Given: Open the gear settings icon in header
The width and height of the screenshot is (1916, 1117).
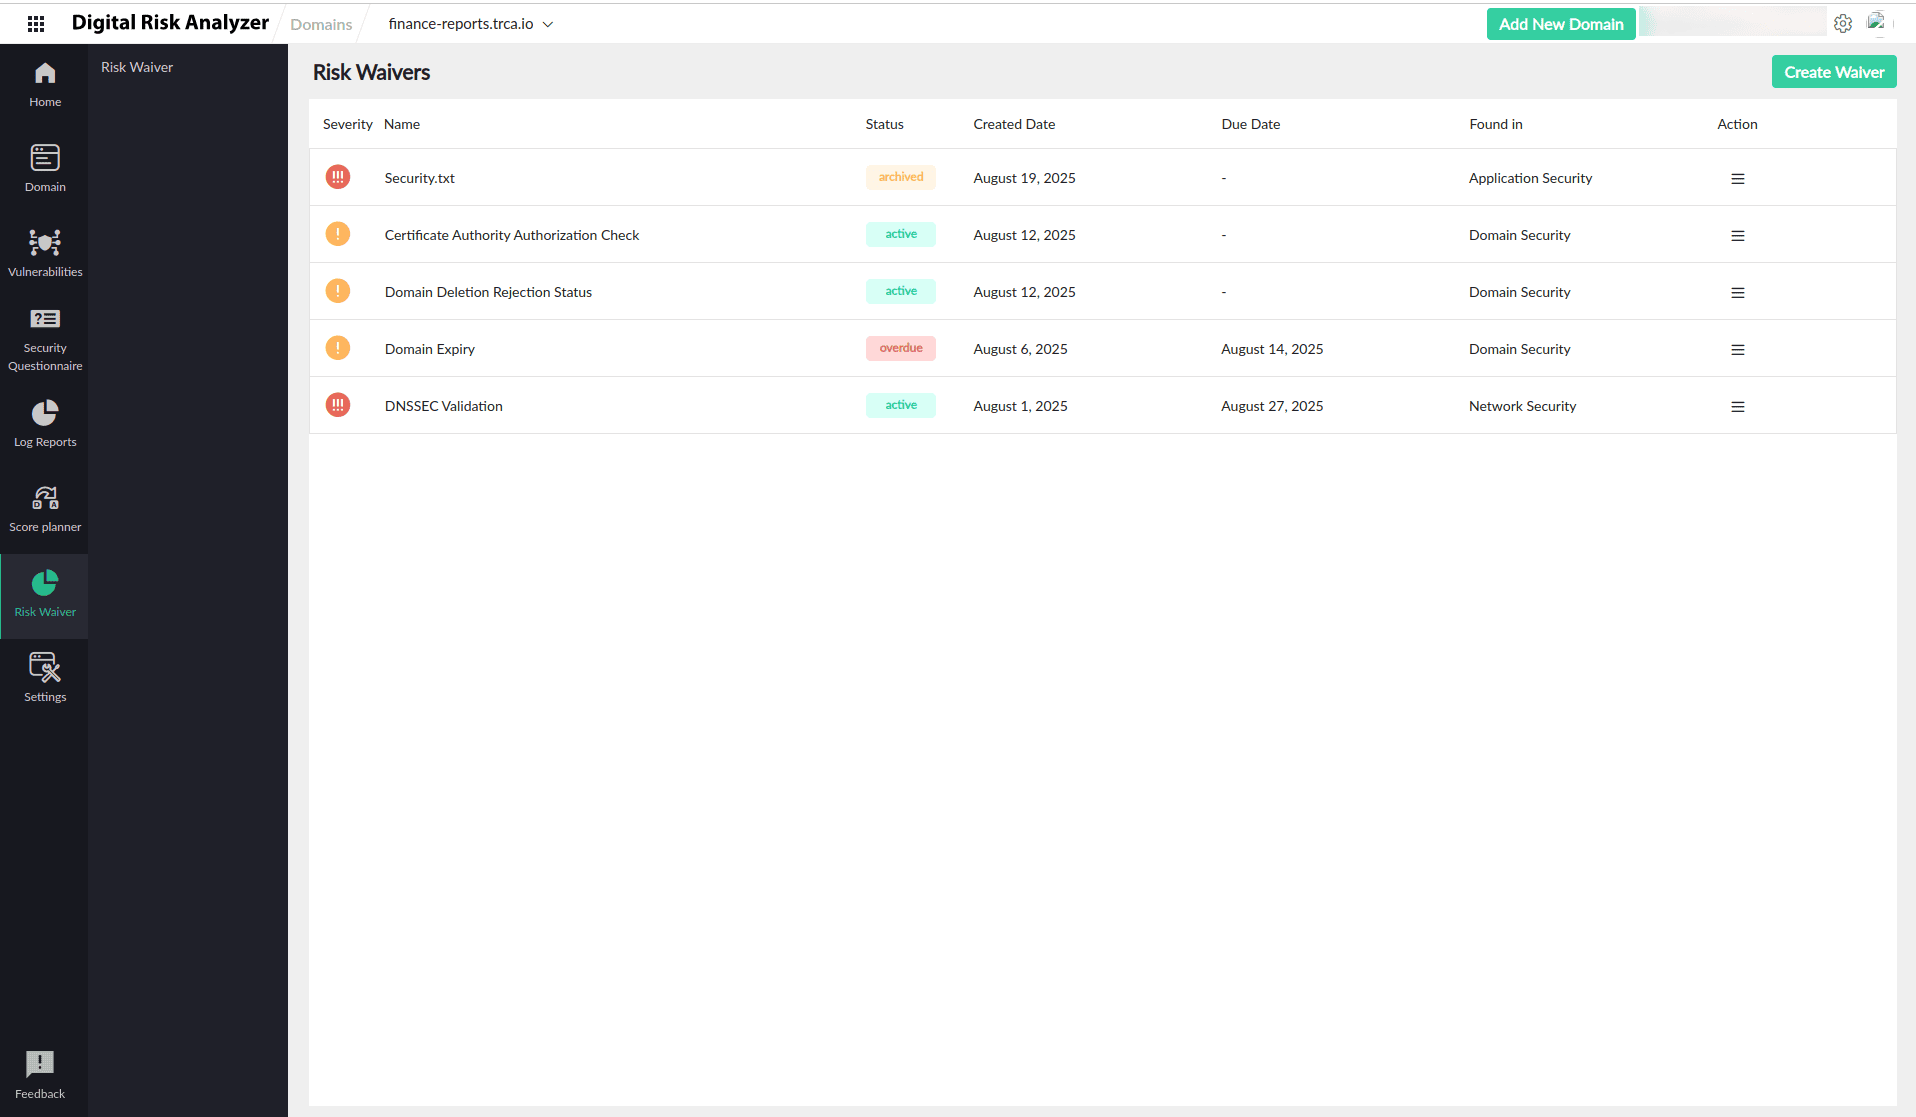Looking at the screenshot, I should click(1843, 24).
